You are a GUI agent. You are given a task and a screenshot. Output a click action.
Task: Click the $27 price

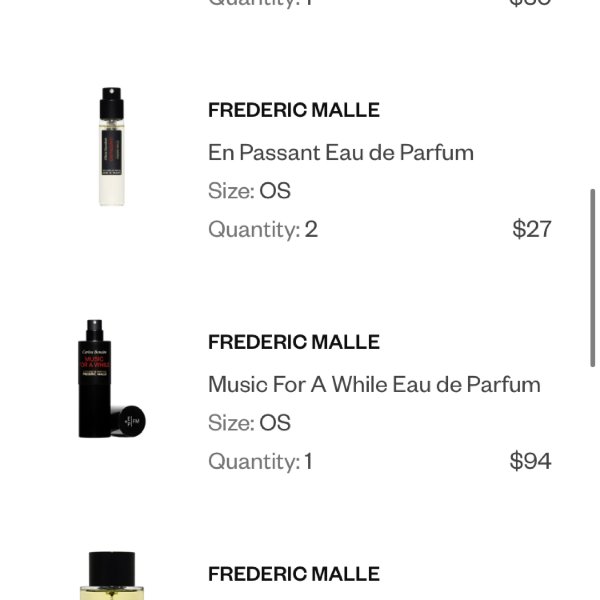532,229
